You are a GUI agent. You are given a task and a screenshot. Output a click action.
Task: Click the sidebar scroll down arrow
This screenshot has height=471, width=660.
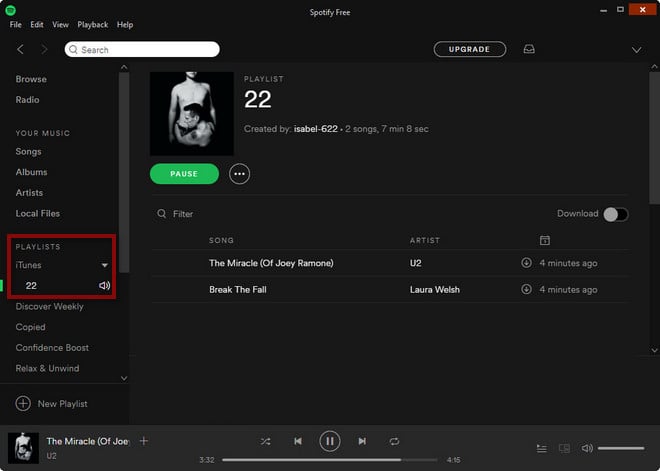124,378
